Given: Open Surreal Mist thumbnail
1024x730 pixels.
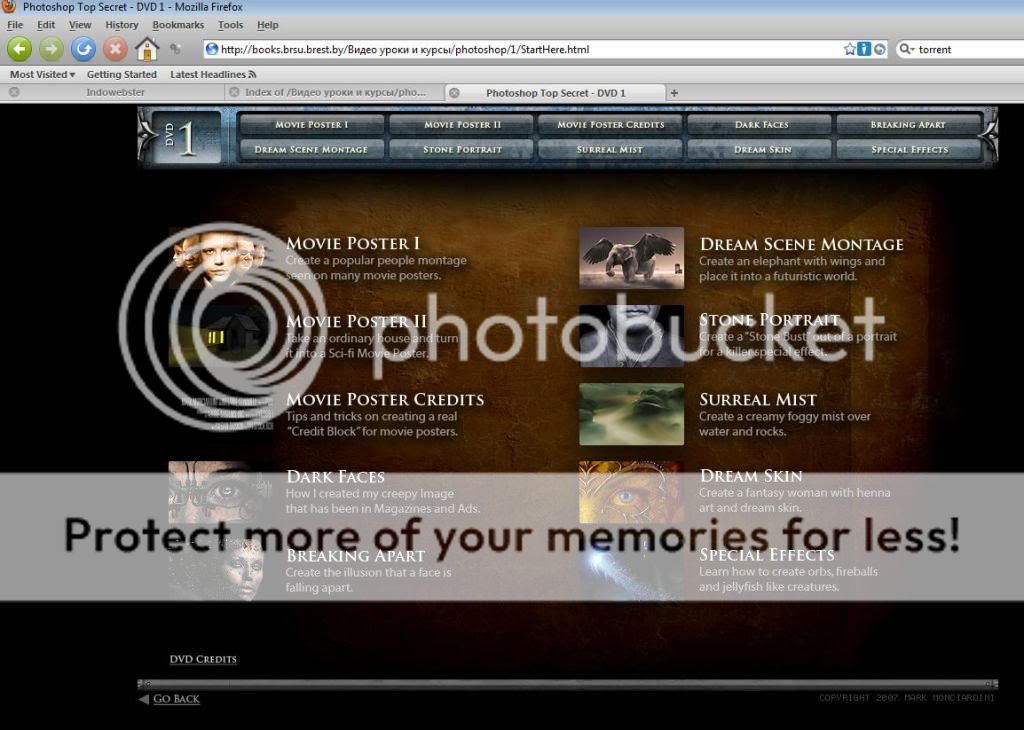Looking at the screenshot, I should tap(632, 414).
